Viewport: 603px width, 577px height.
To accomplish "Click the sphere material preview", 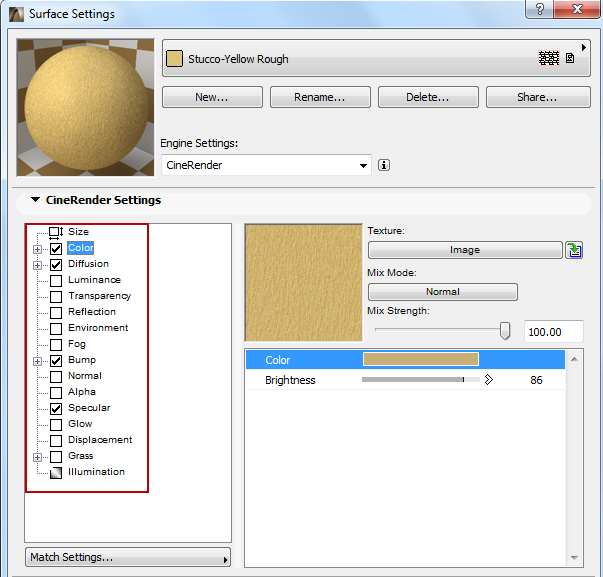I will click(x=85, y=108).
